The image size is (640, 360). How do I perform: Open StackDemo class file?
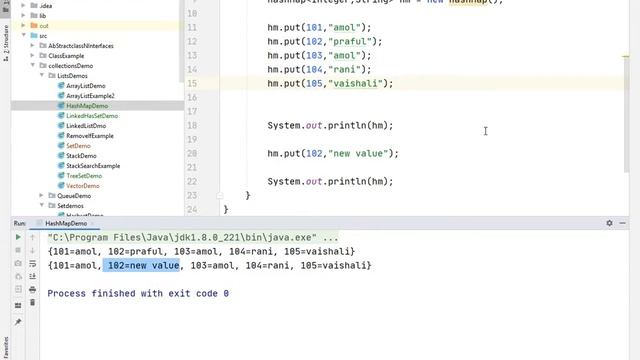pos(81,156)
